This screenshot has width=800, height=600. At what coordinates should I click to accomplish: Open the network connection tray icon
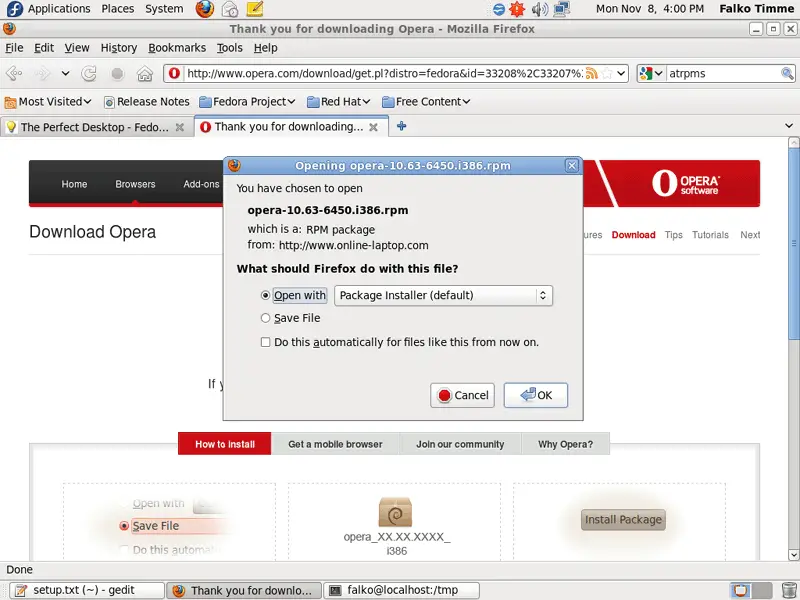561,9
